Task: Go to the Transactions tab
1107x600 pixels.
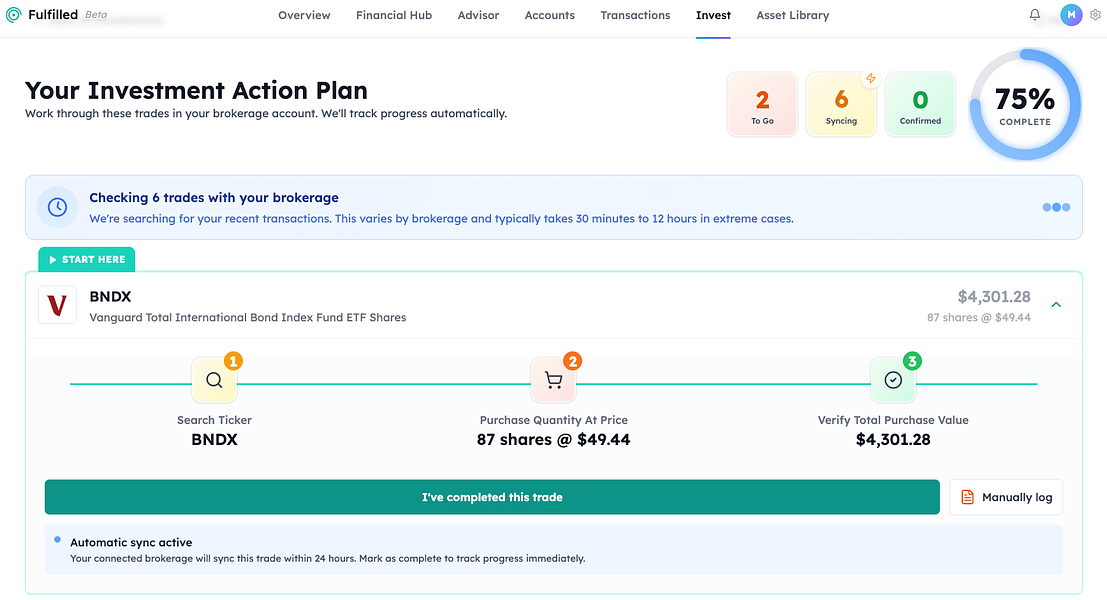Action: (x=635, y=16)
